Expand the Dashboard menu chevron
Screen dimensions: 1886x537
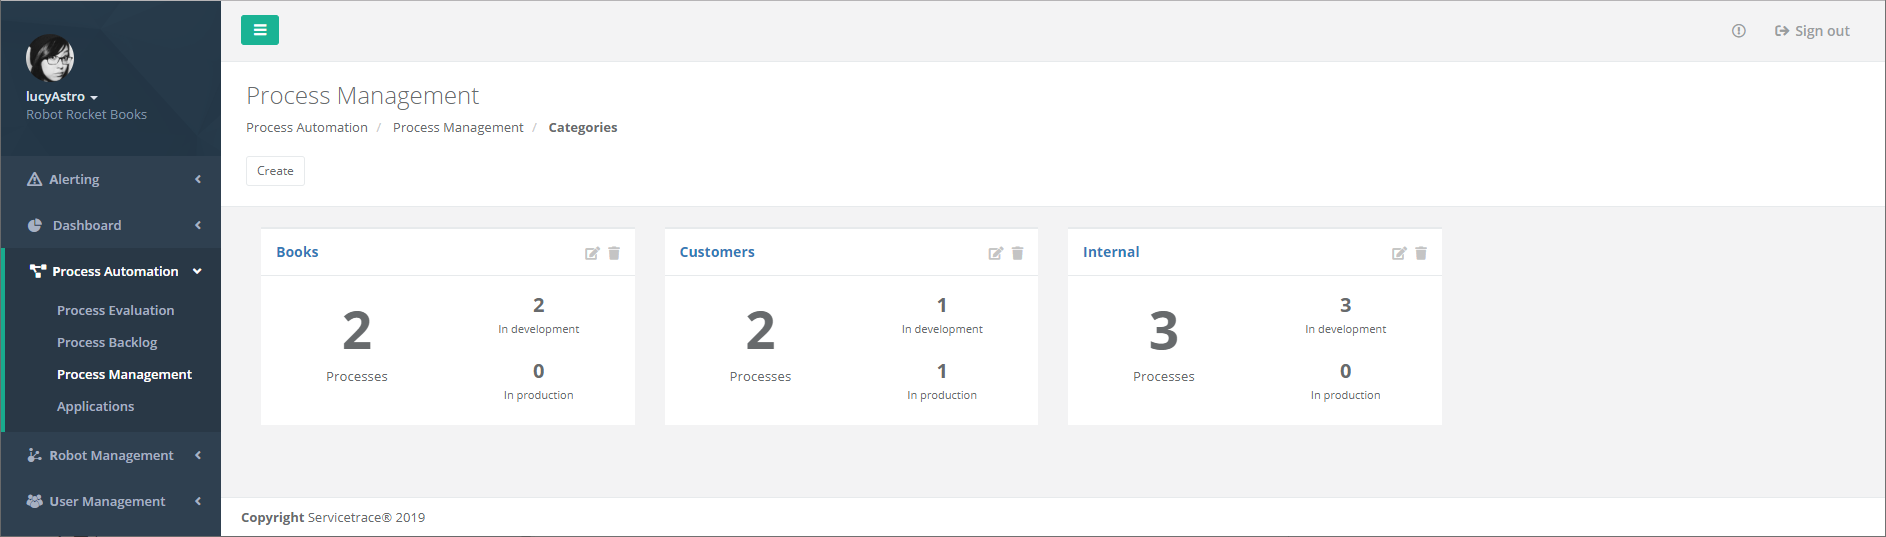198,225
